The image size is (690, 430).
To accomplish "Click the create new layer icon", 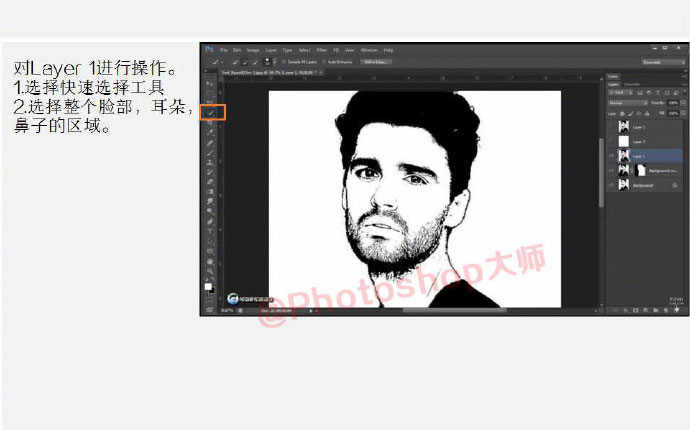I will click(666, 310).
